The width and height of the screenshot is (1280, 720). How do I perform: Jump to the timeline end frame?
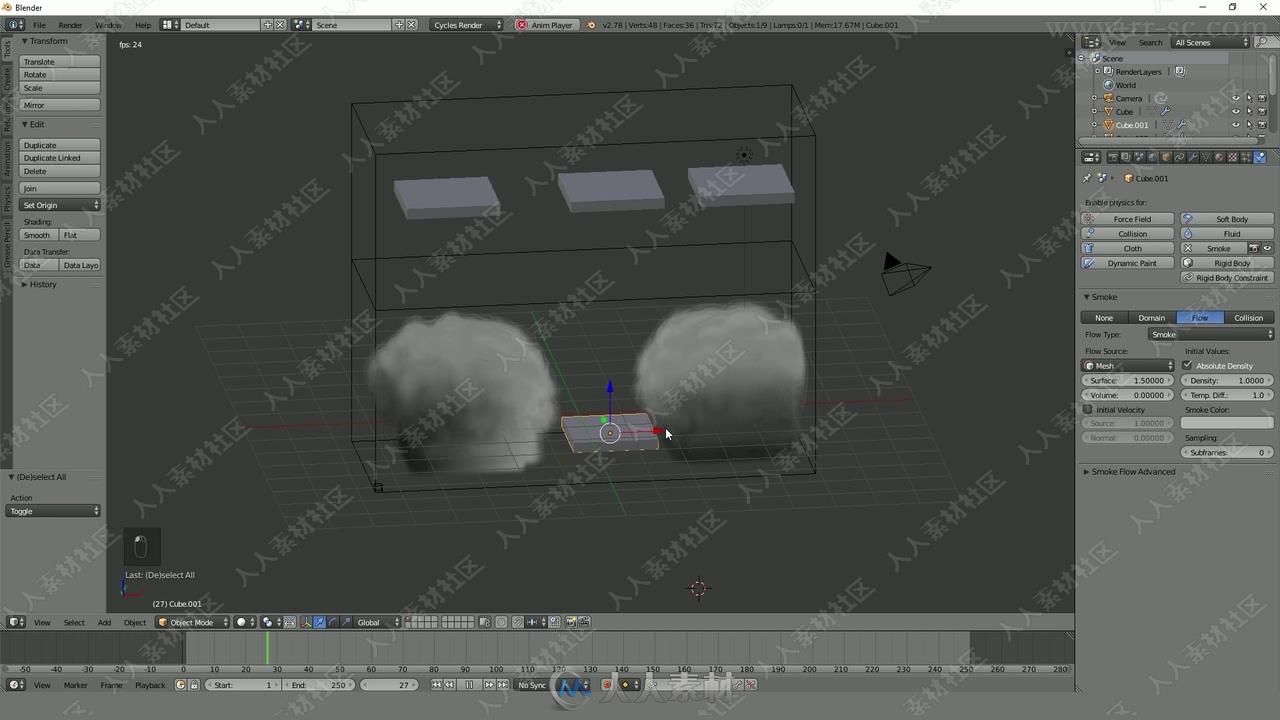coord(503,685)
